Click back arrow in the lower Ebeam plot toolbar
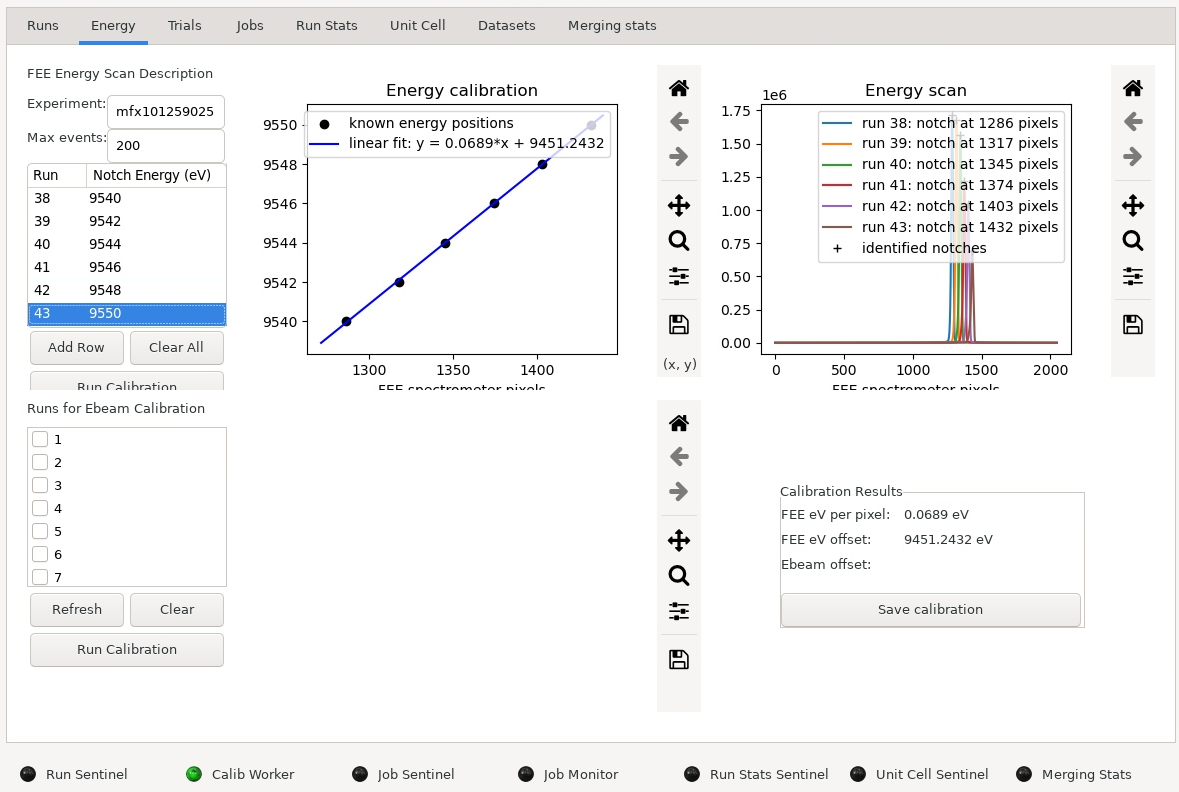The image size is (1179, 792). 678,457
